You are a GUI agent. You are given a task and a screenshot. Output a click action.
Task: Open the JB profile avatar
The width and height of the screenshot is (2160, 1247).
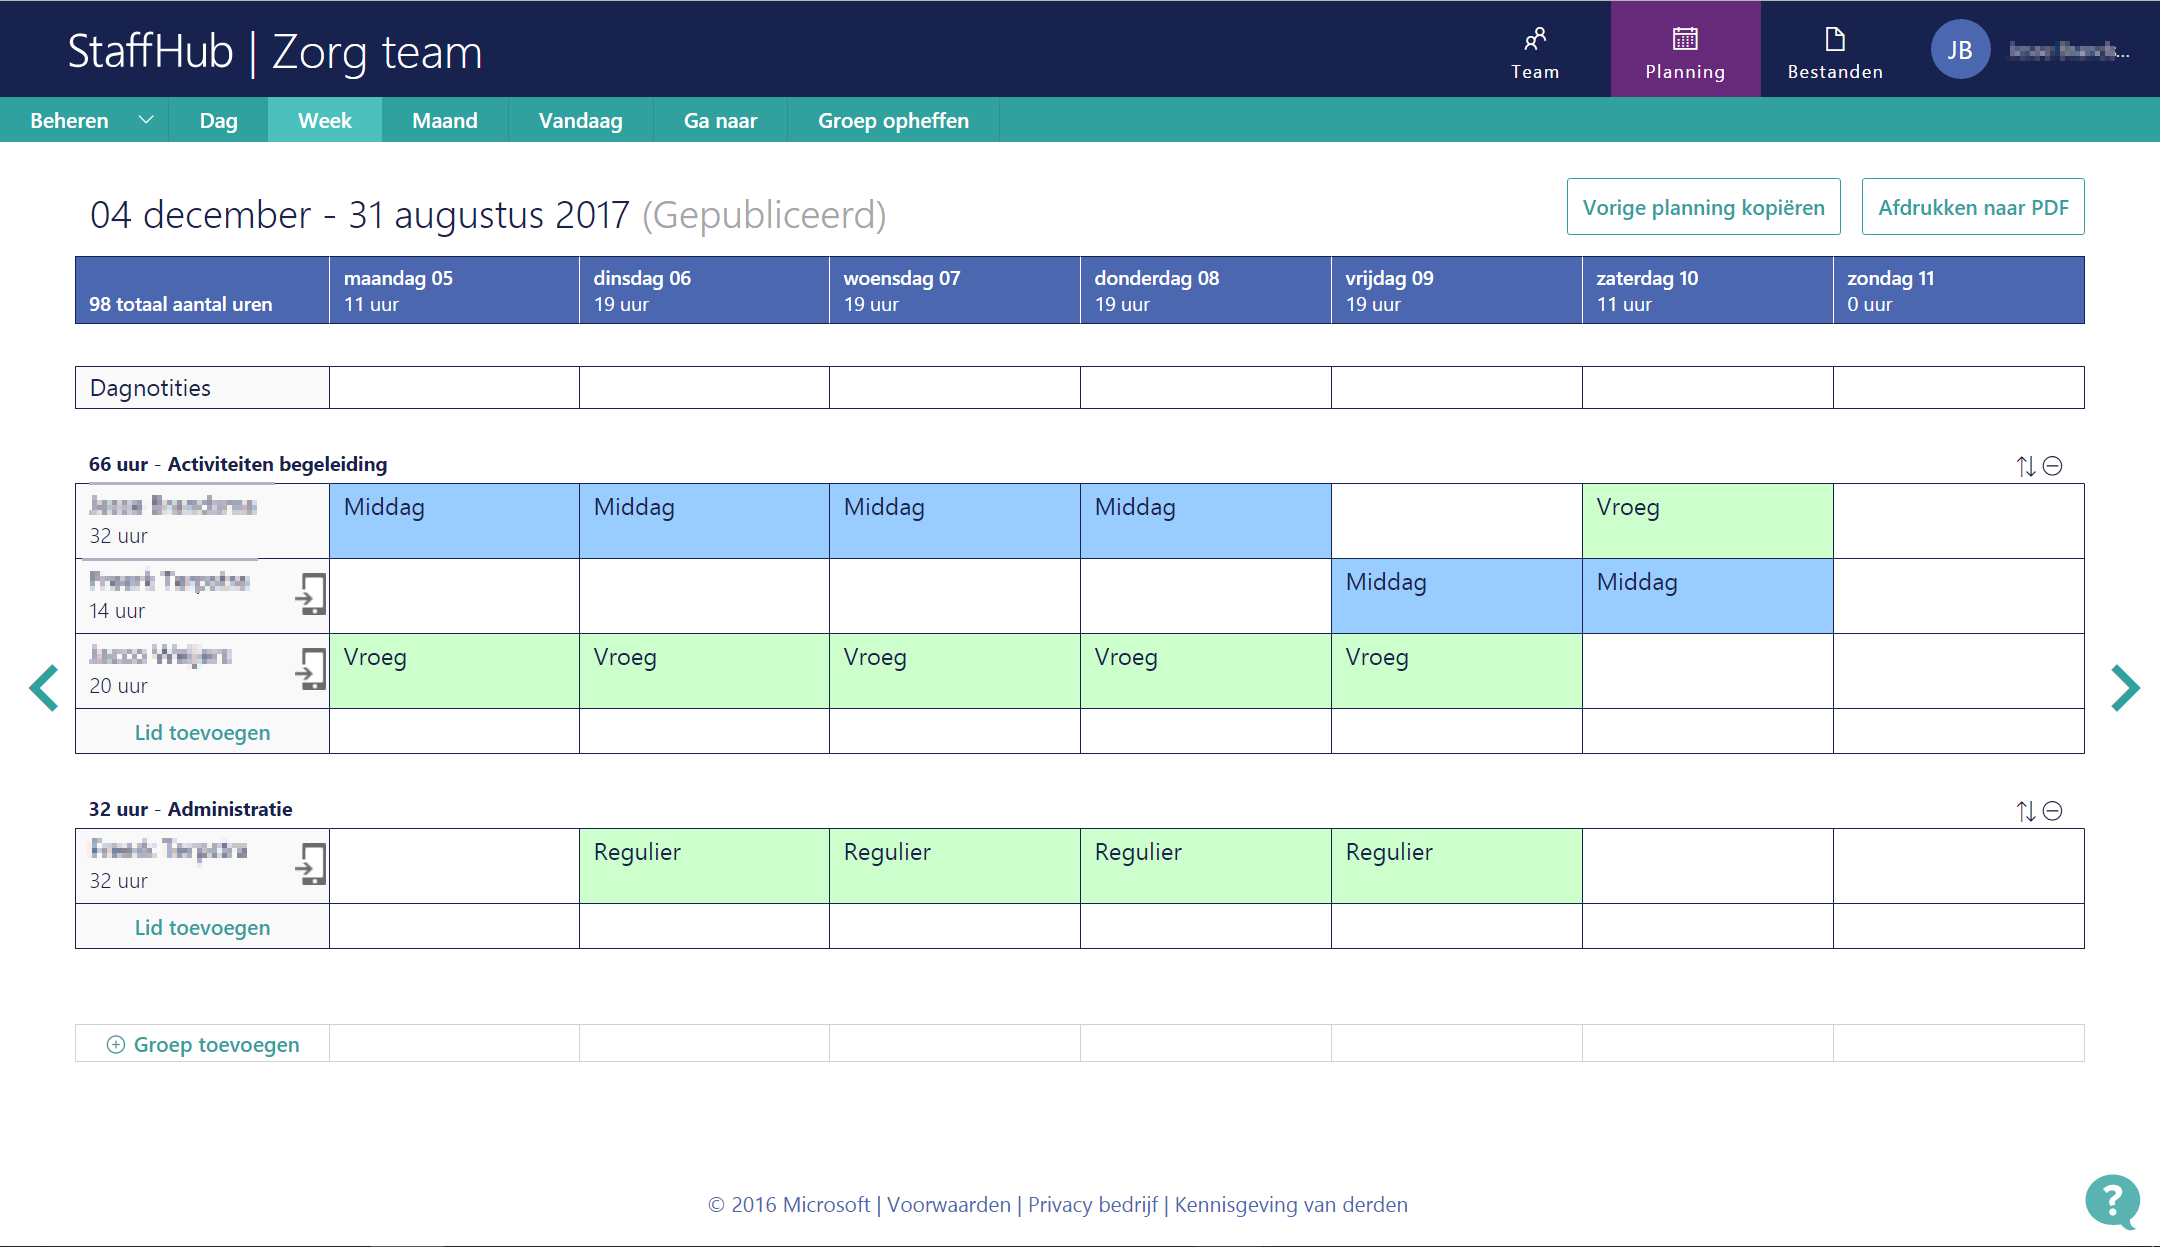1960,49
